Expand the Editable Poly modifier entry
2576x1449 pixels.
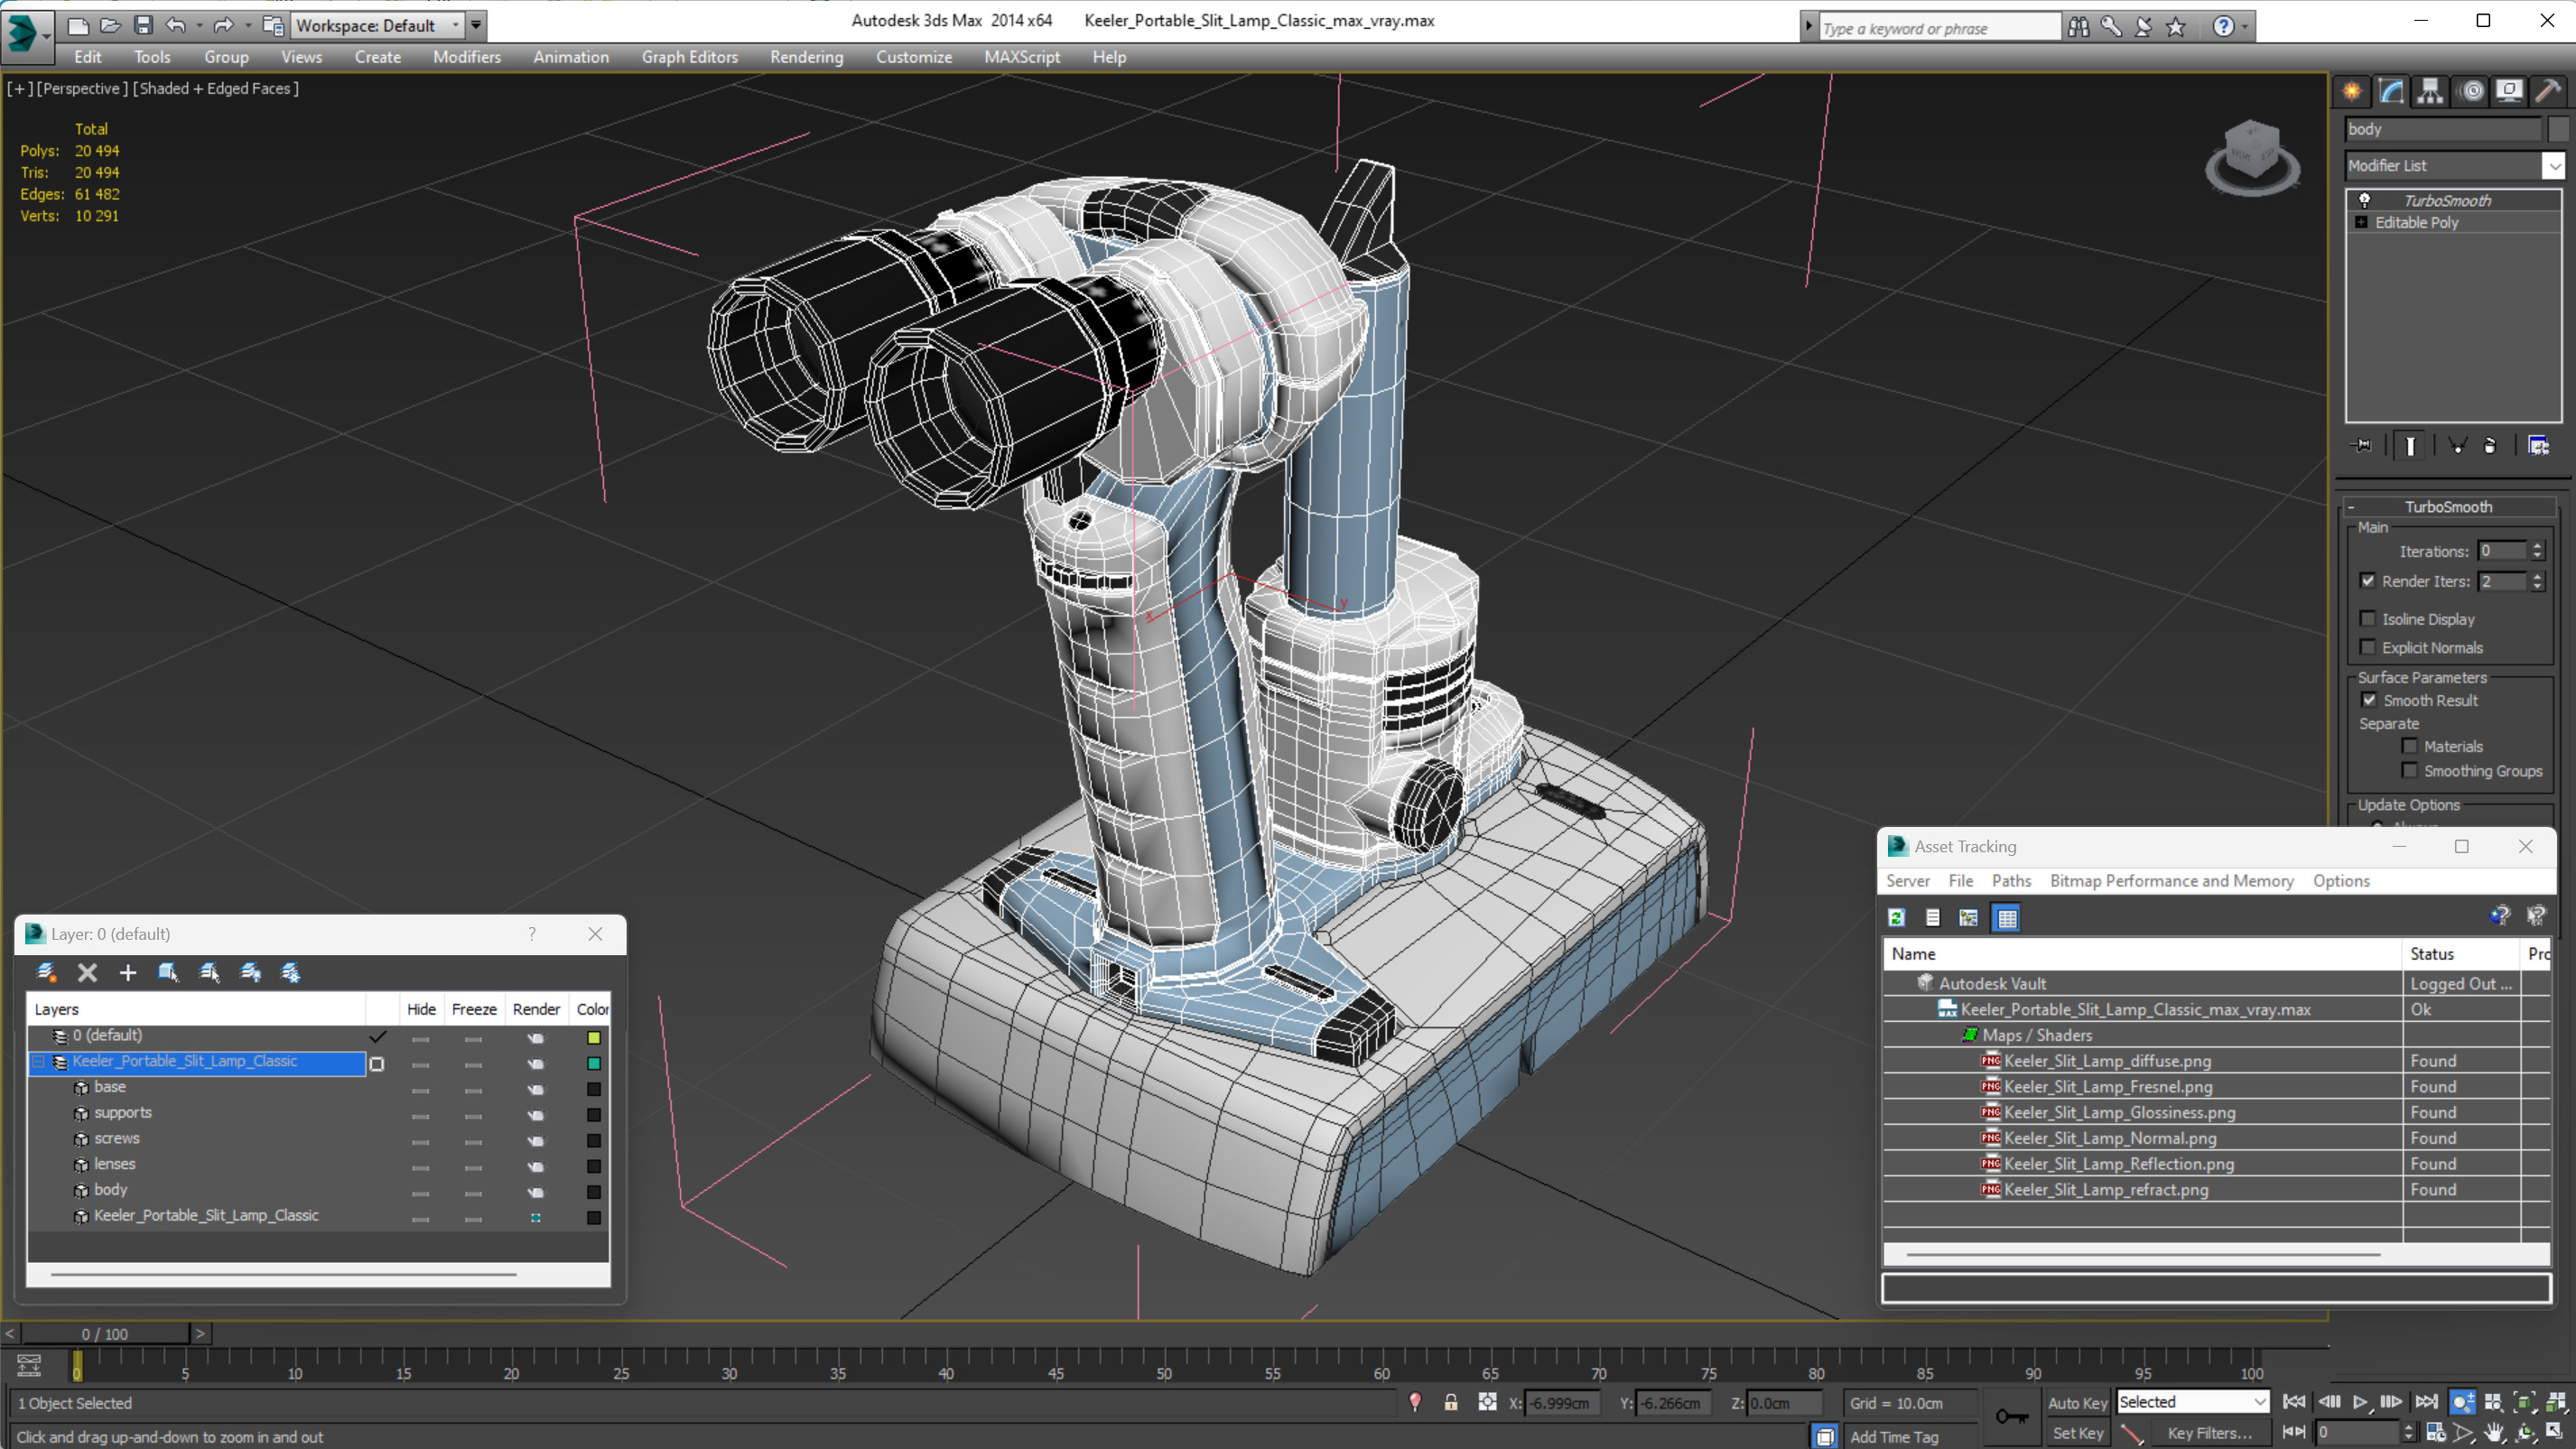[x=2361, y=222]
